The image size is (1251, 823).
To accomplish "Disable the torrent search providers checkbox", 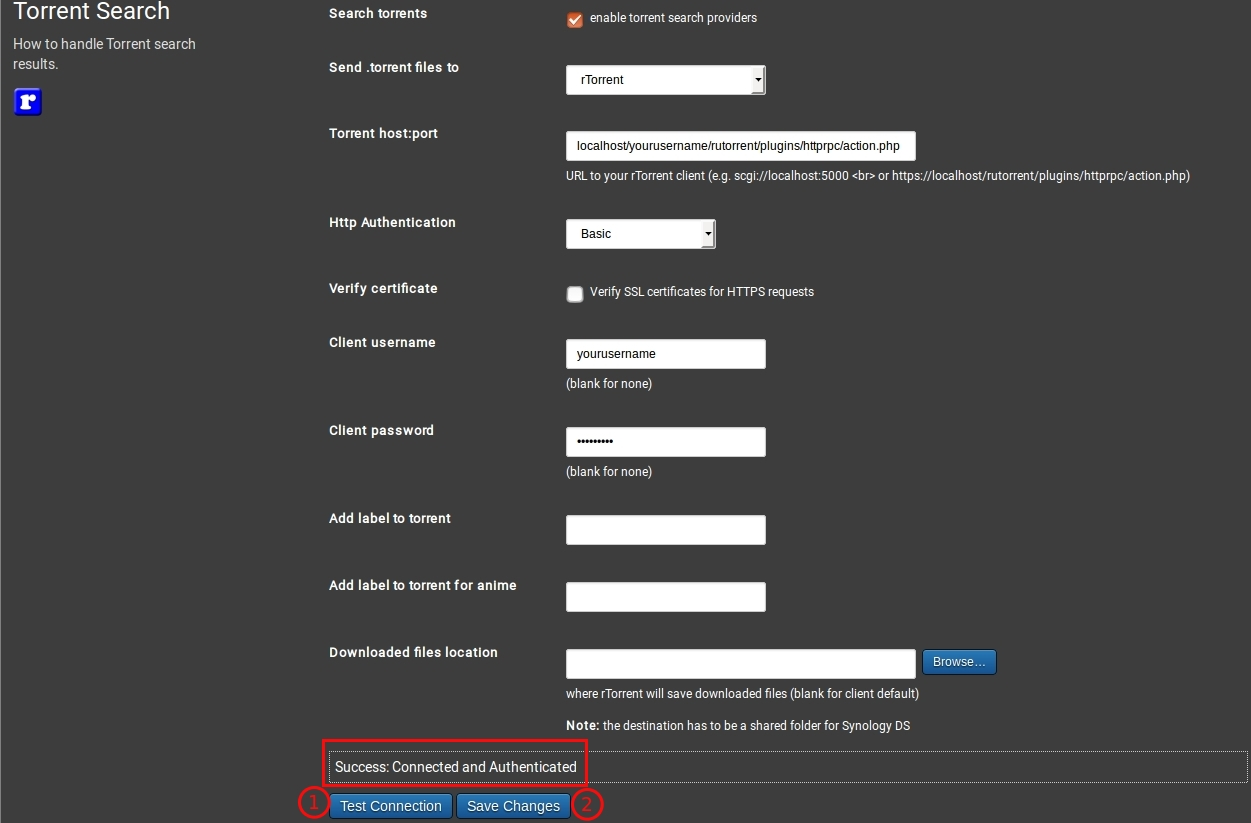I will click(574, 18).
